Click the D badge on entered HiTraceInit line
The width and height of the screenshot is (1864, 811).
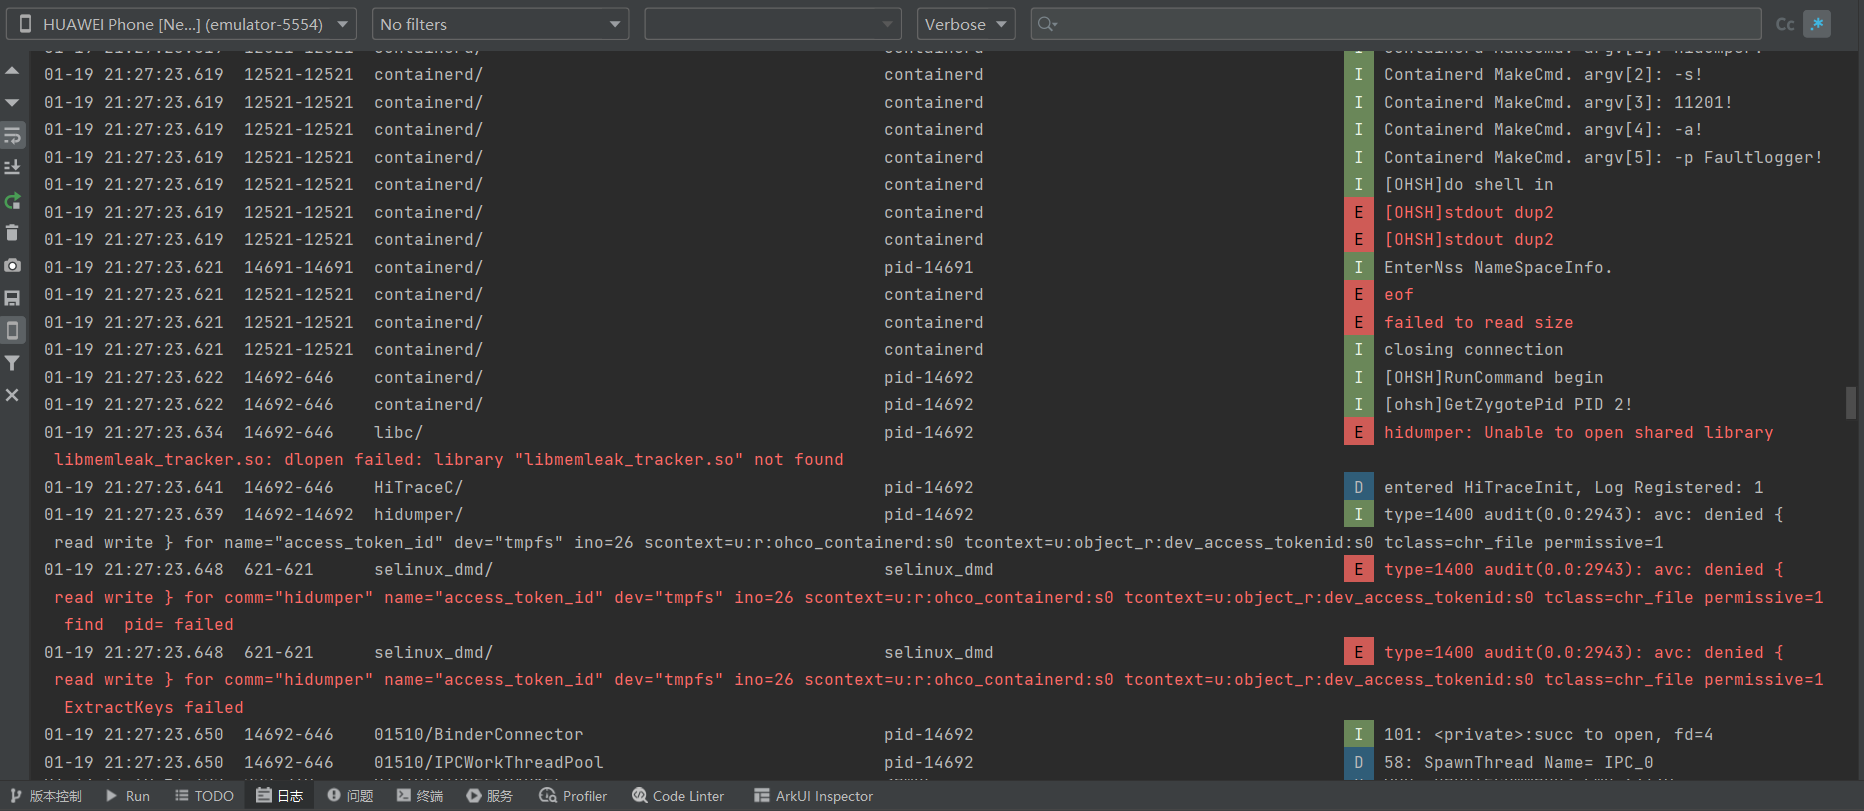coord(1358,487)
